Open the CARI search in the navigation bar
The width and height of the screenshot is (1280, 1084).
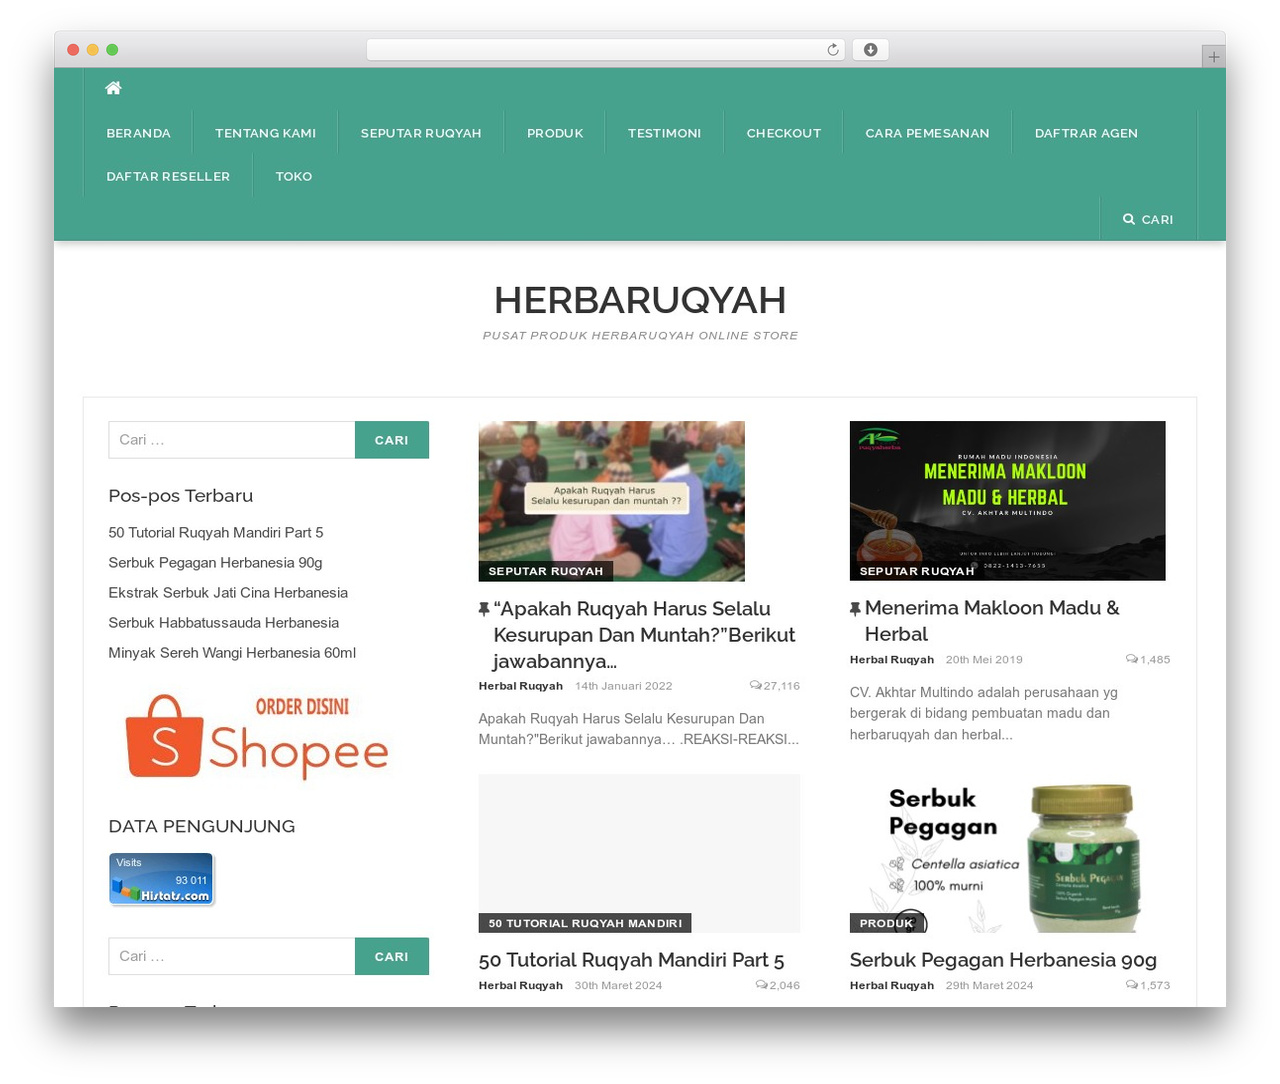[x=1148, y=219]
